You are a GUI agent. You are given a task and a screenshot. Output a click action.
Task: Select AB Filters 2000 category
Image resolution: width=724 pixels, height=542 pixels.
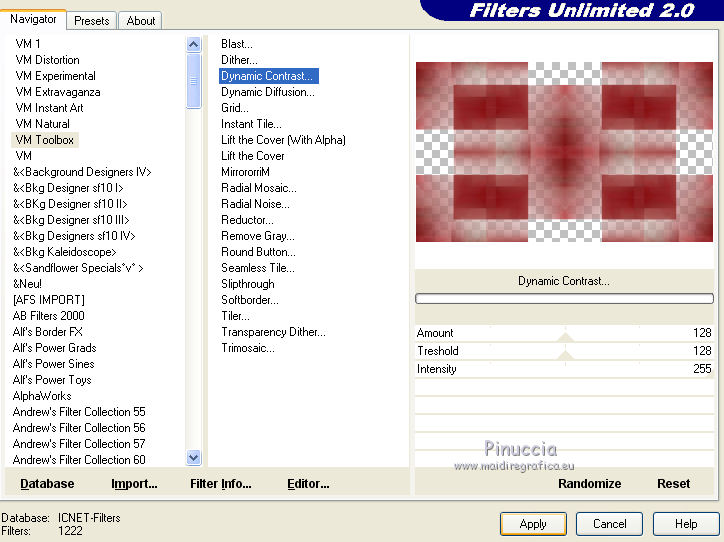click(x=48, y=316)
